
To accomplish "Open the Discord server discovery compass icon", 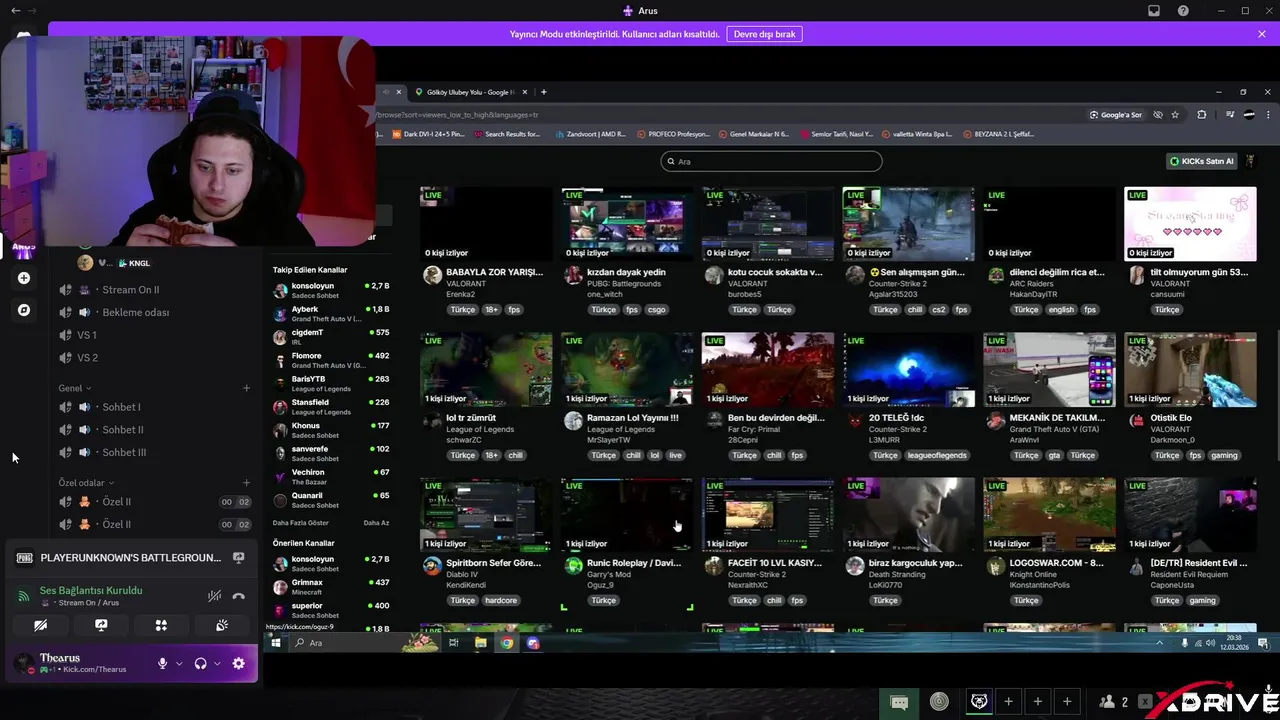I will 24,310.
